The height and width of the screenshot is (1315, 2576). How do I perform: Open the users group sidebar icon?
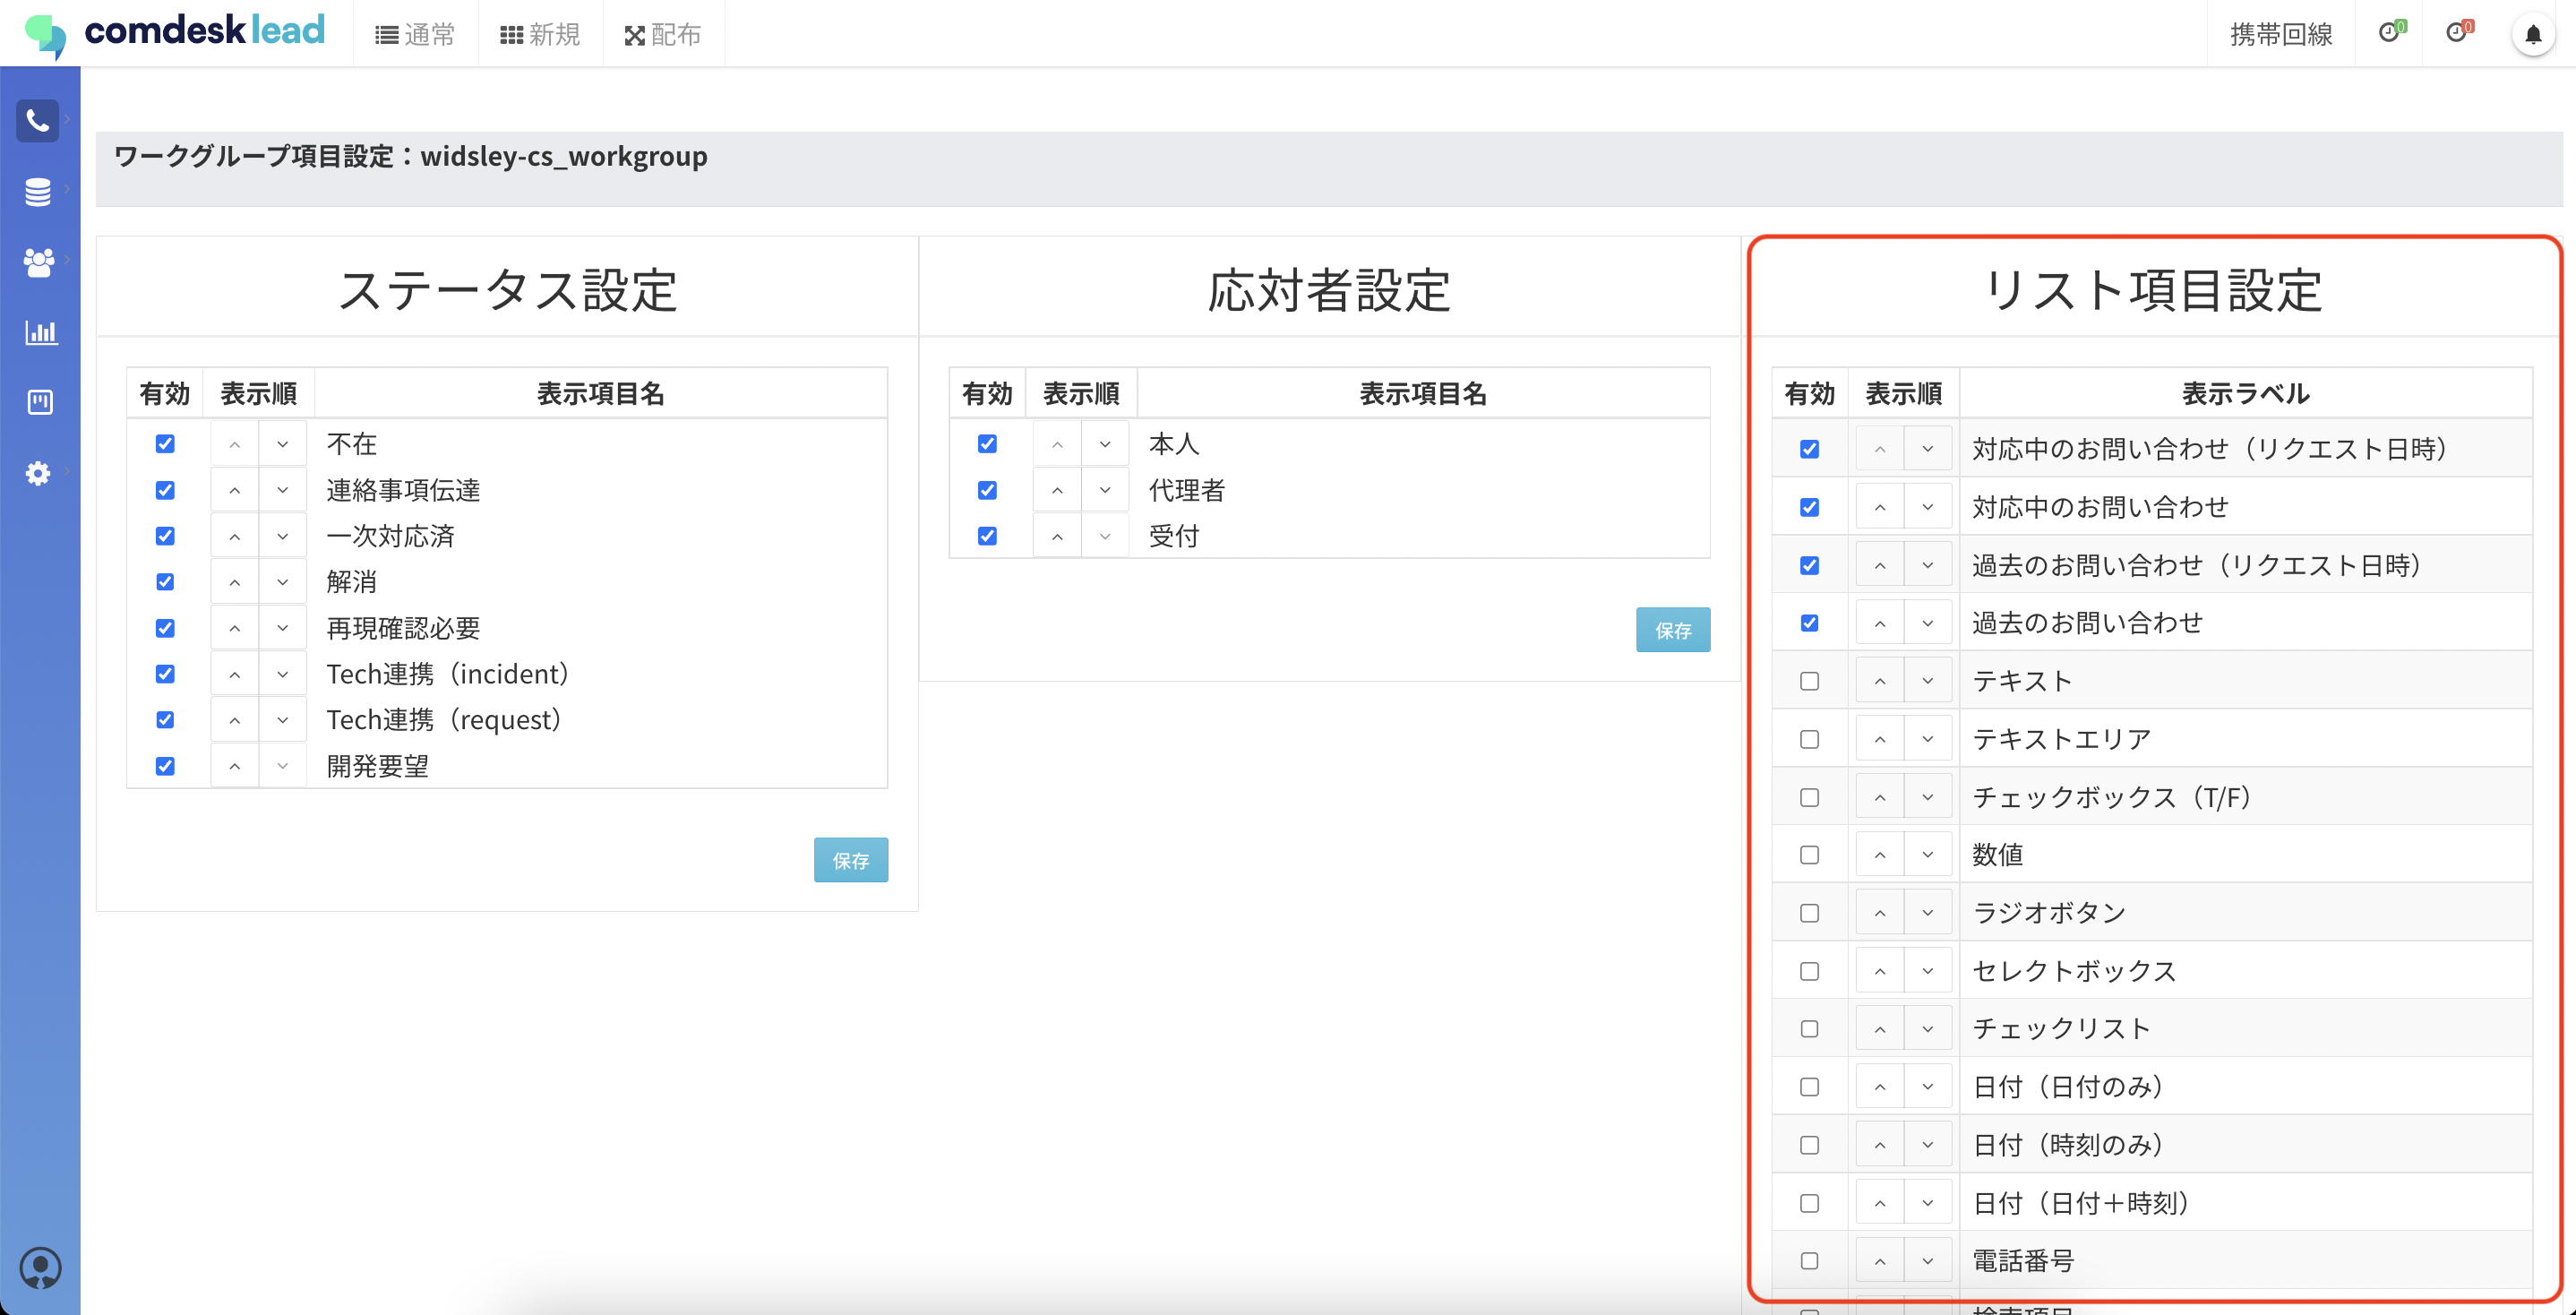(x=38, y=262)
